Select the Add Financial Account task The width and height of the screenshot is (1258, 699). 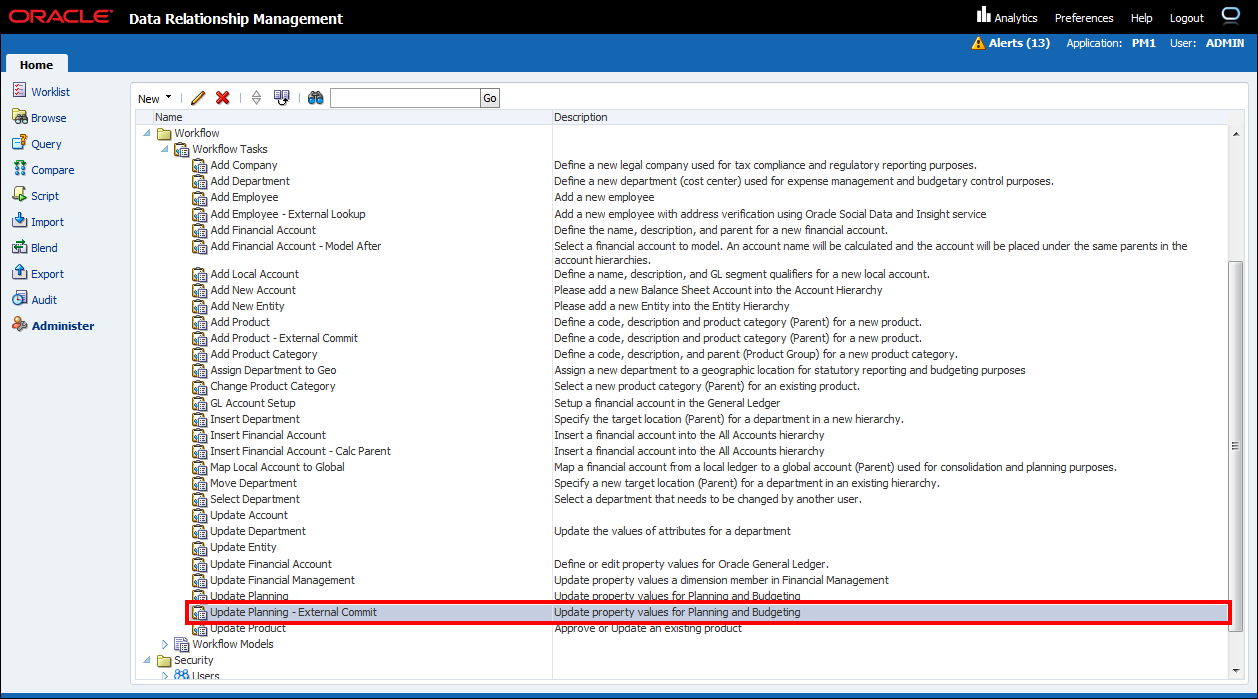(x=263, y=230)
